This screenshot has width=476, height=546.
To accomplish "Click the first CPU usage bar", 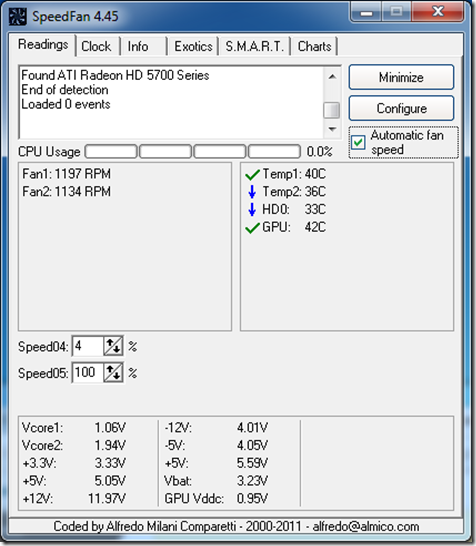I will [111, 151].
